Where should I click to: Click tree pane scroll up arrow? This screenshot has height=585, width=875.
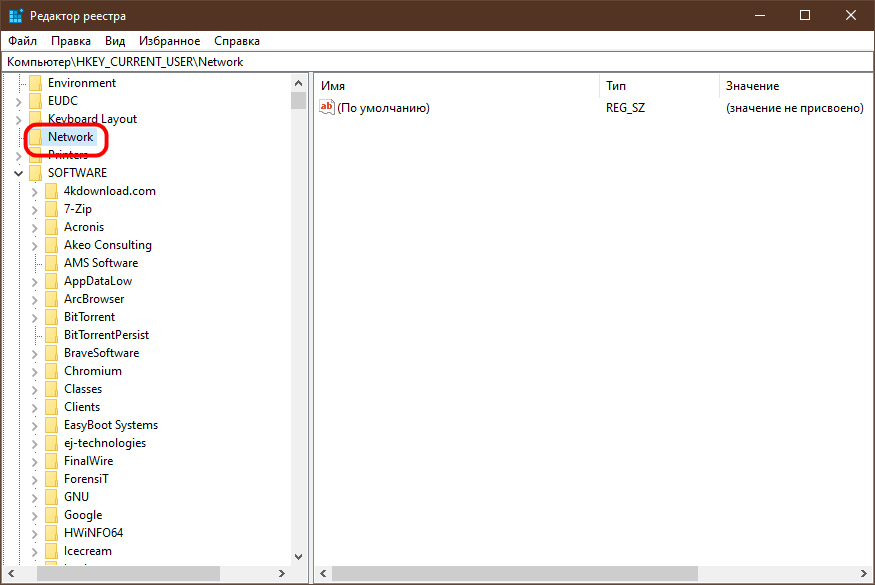299,83
